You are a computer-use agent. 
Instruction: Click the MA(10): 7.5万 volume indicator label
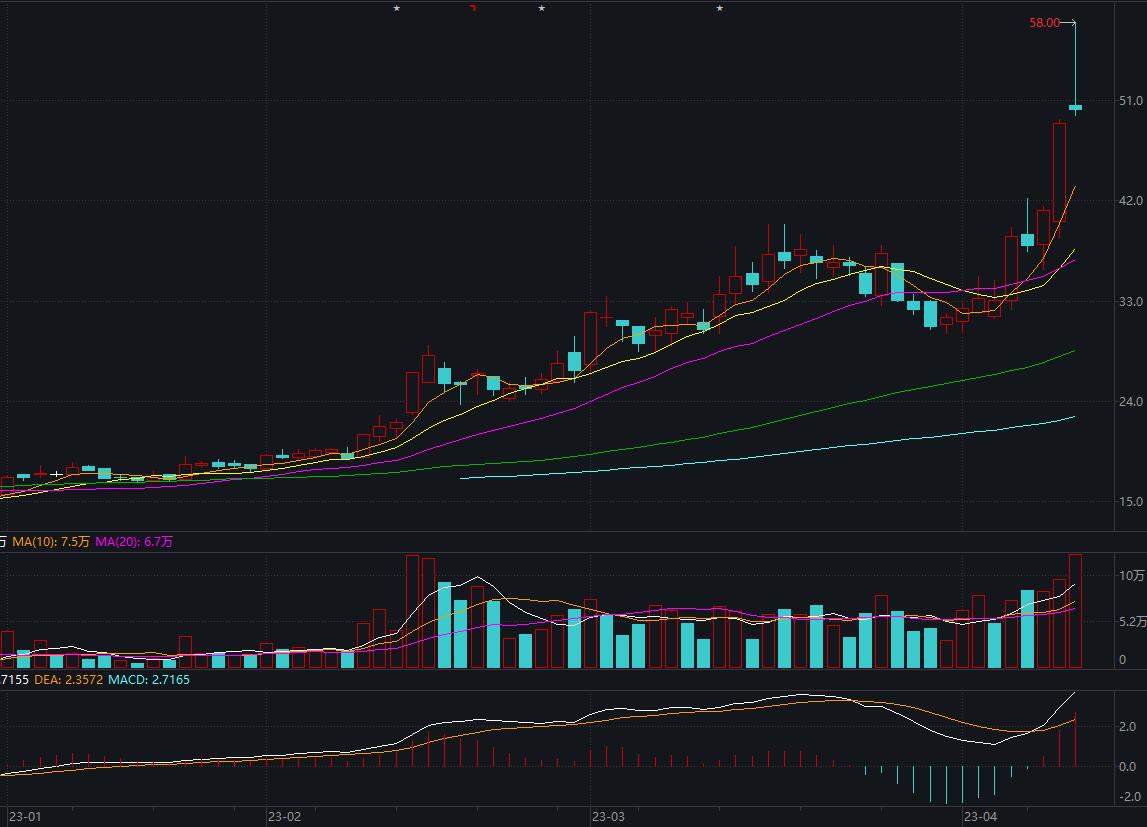[50, 542]
